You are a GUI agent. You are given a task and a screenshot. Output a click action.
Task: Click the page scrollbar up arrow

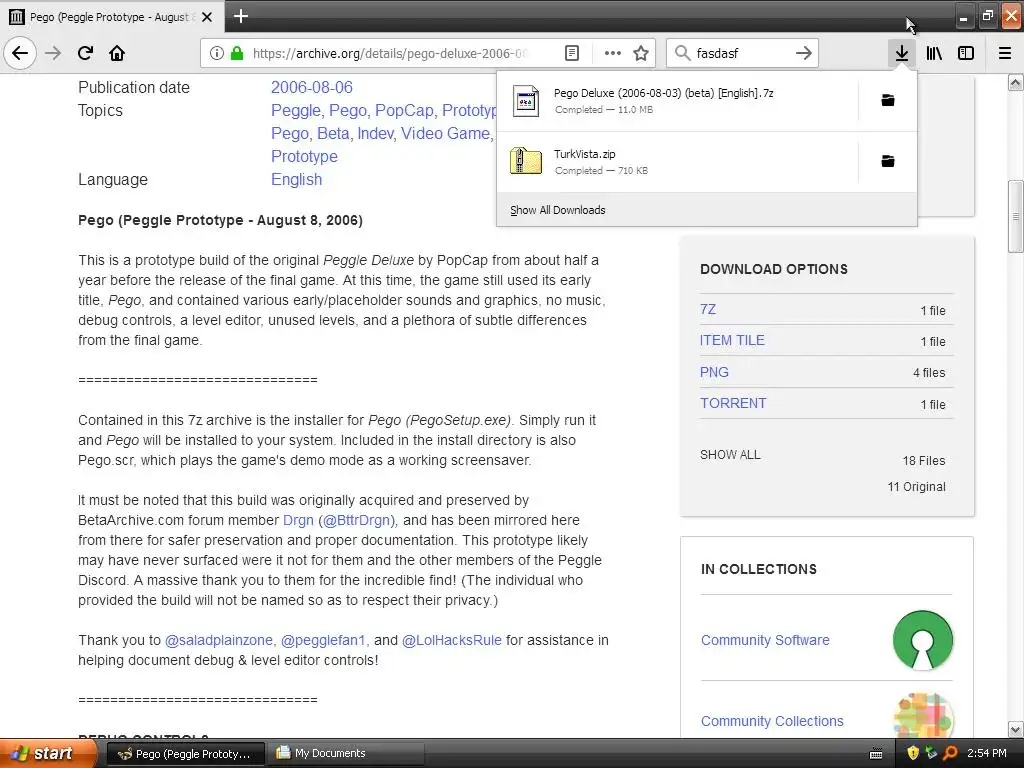click(1016, 82)
